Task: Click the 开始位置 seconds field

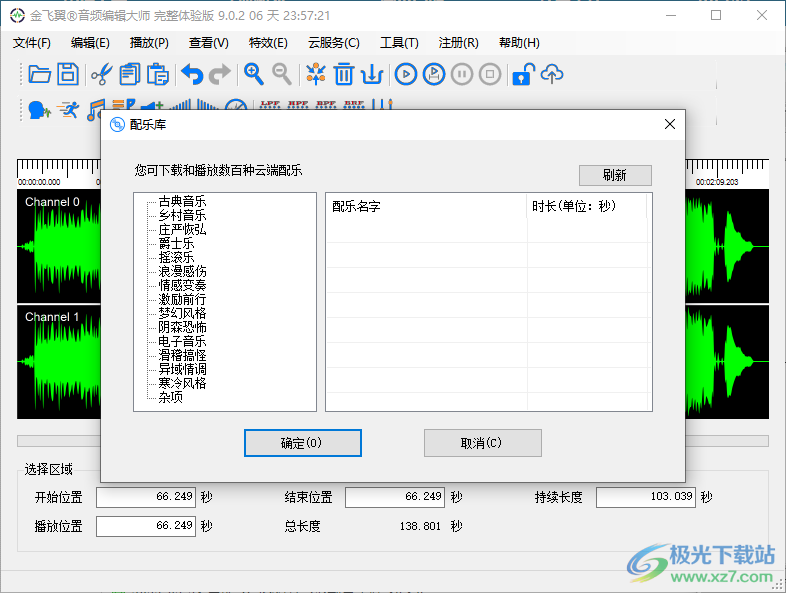Action: point(146,497)
